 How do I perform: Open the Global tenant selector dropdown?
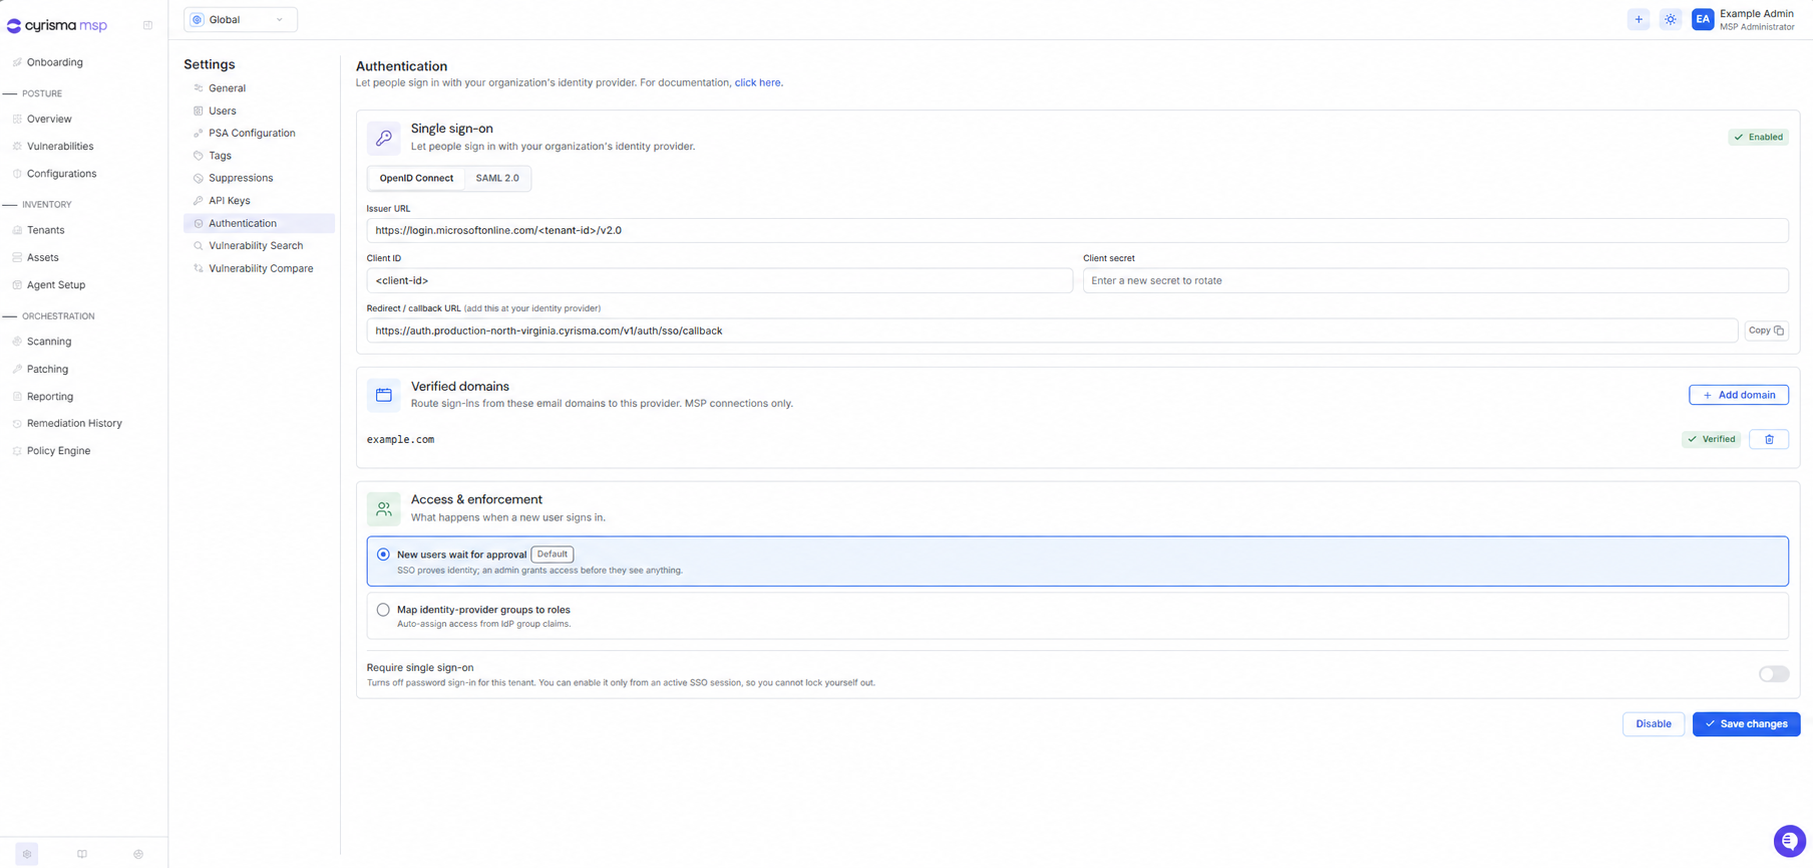(x=240, y=19)
